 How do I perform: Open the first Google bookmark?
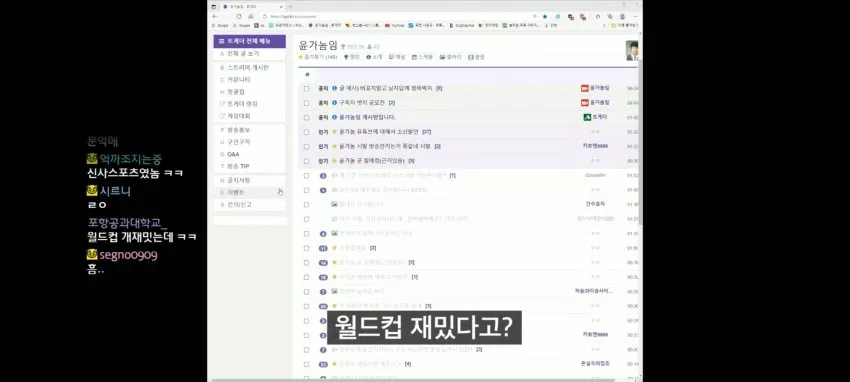click(x=220, y=25)
